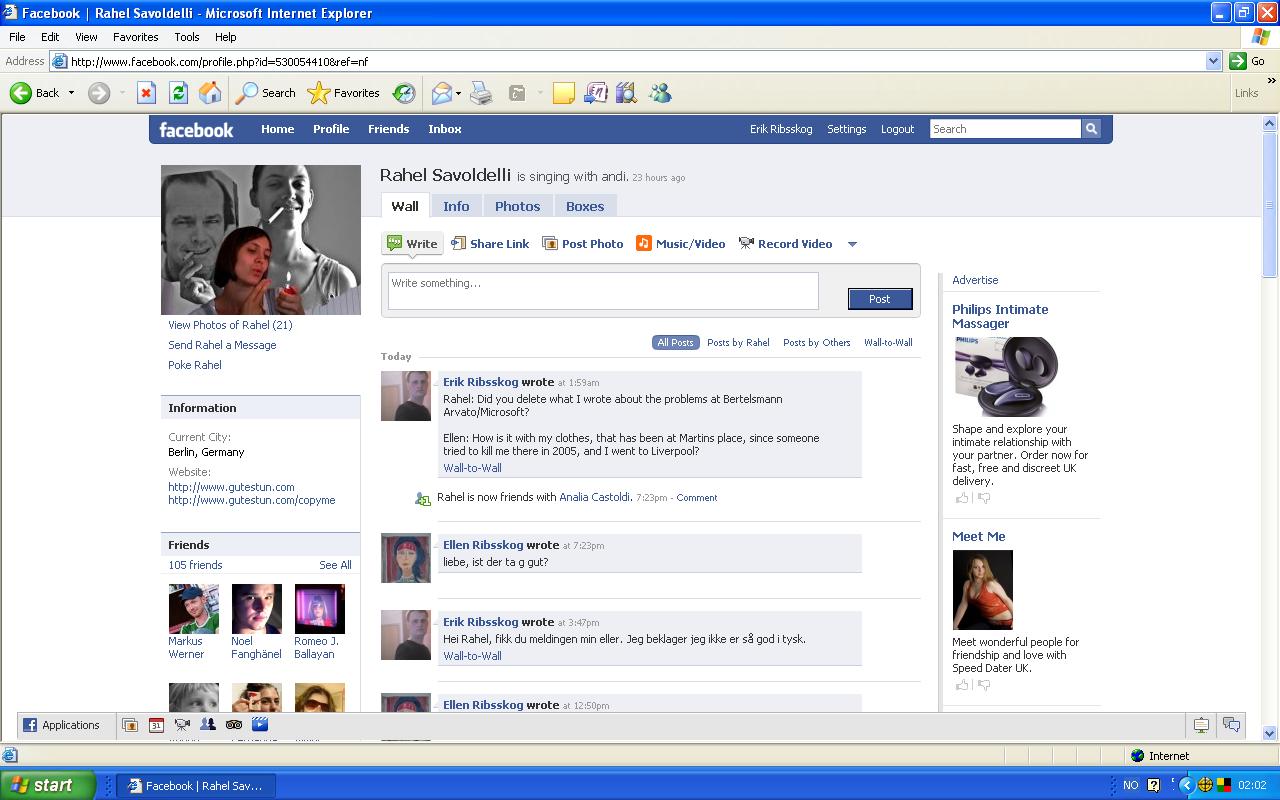
Task: Thumbs down the Meet Me ad
Action: click(x=984, y=685)
